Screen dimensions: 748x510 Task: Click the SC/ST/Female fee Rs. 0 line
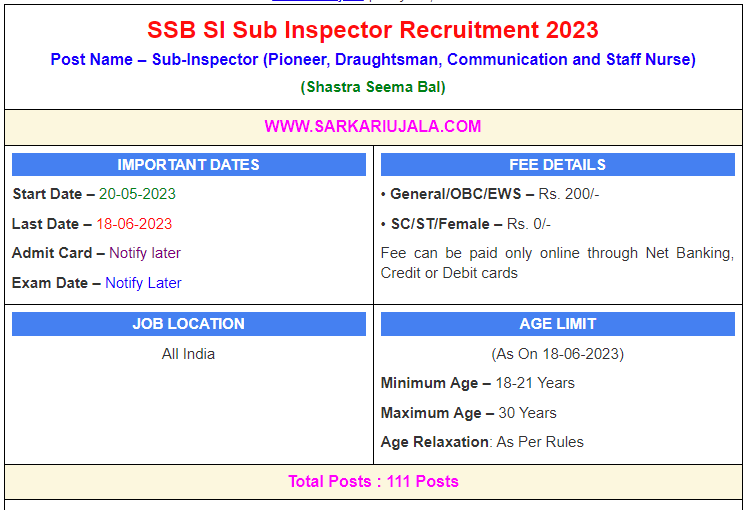(466, 224)
